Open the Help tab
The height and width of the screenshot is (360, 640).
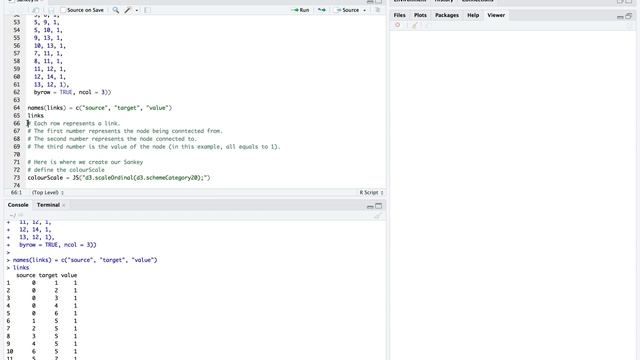tap(473, 15)
